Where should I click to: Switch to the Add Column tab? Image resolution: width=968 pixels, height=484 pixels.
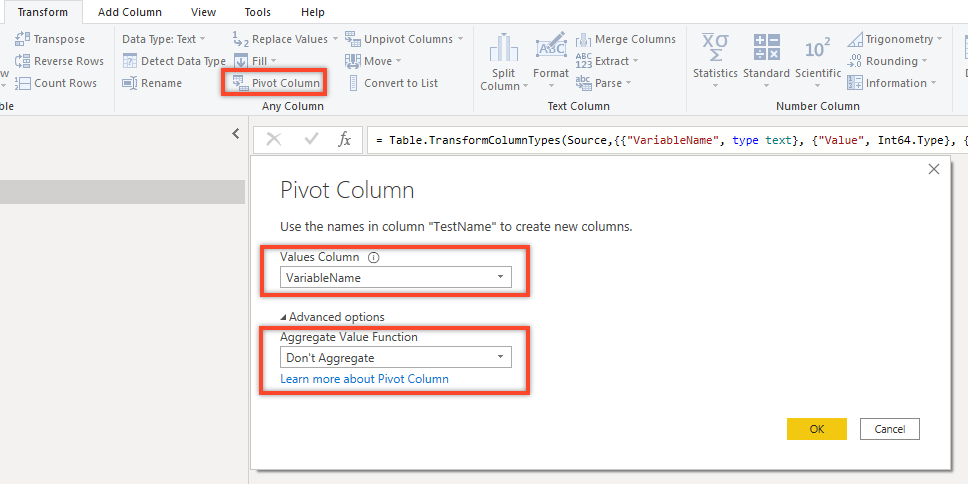(130, 12)
